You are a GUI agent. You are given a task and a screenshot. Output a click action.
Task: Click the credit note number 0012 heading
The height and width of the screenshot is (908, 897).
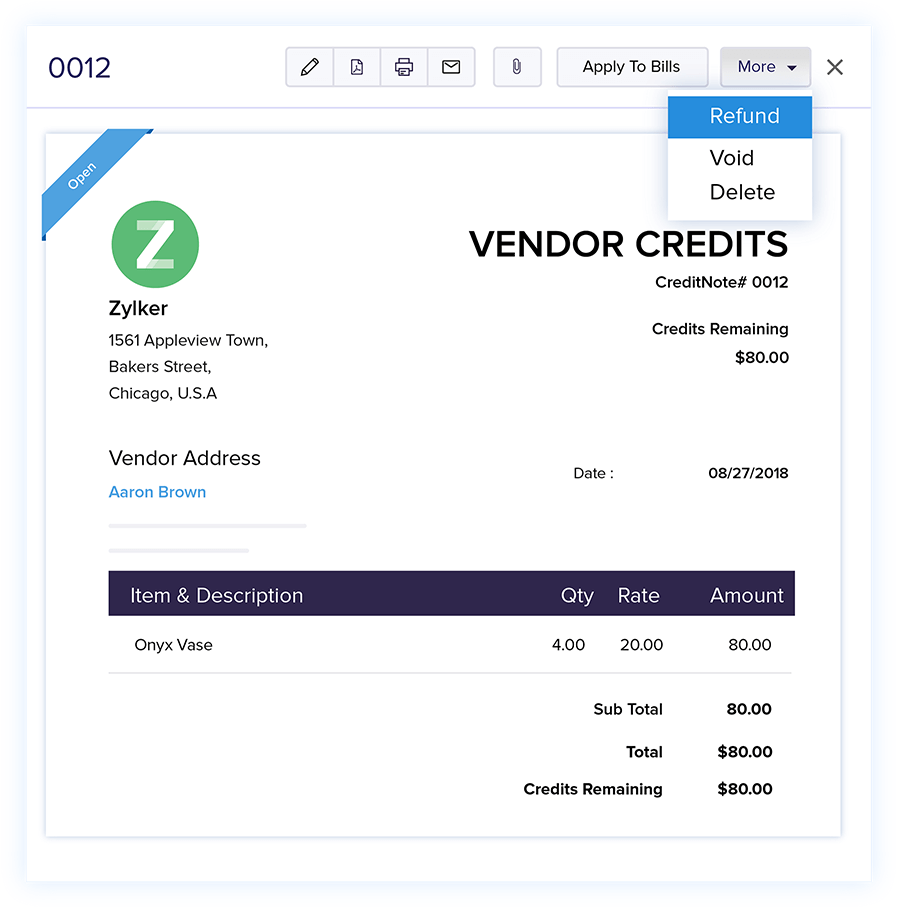pos(79,67)
